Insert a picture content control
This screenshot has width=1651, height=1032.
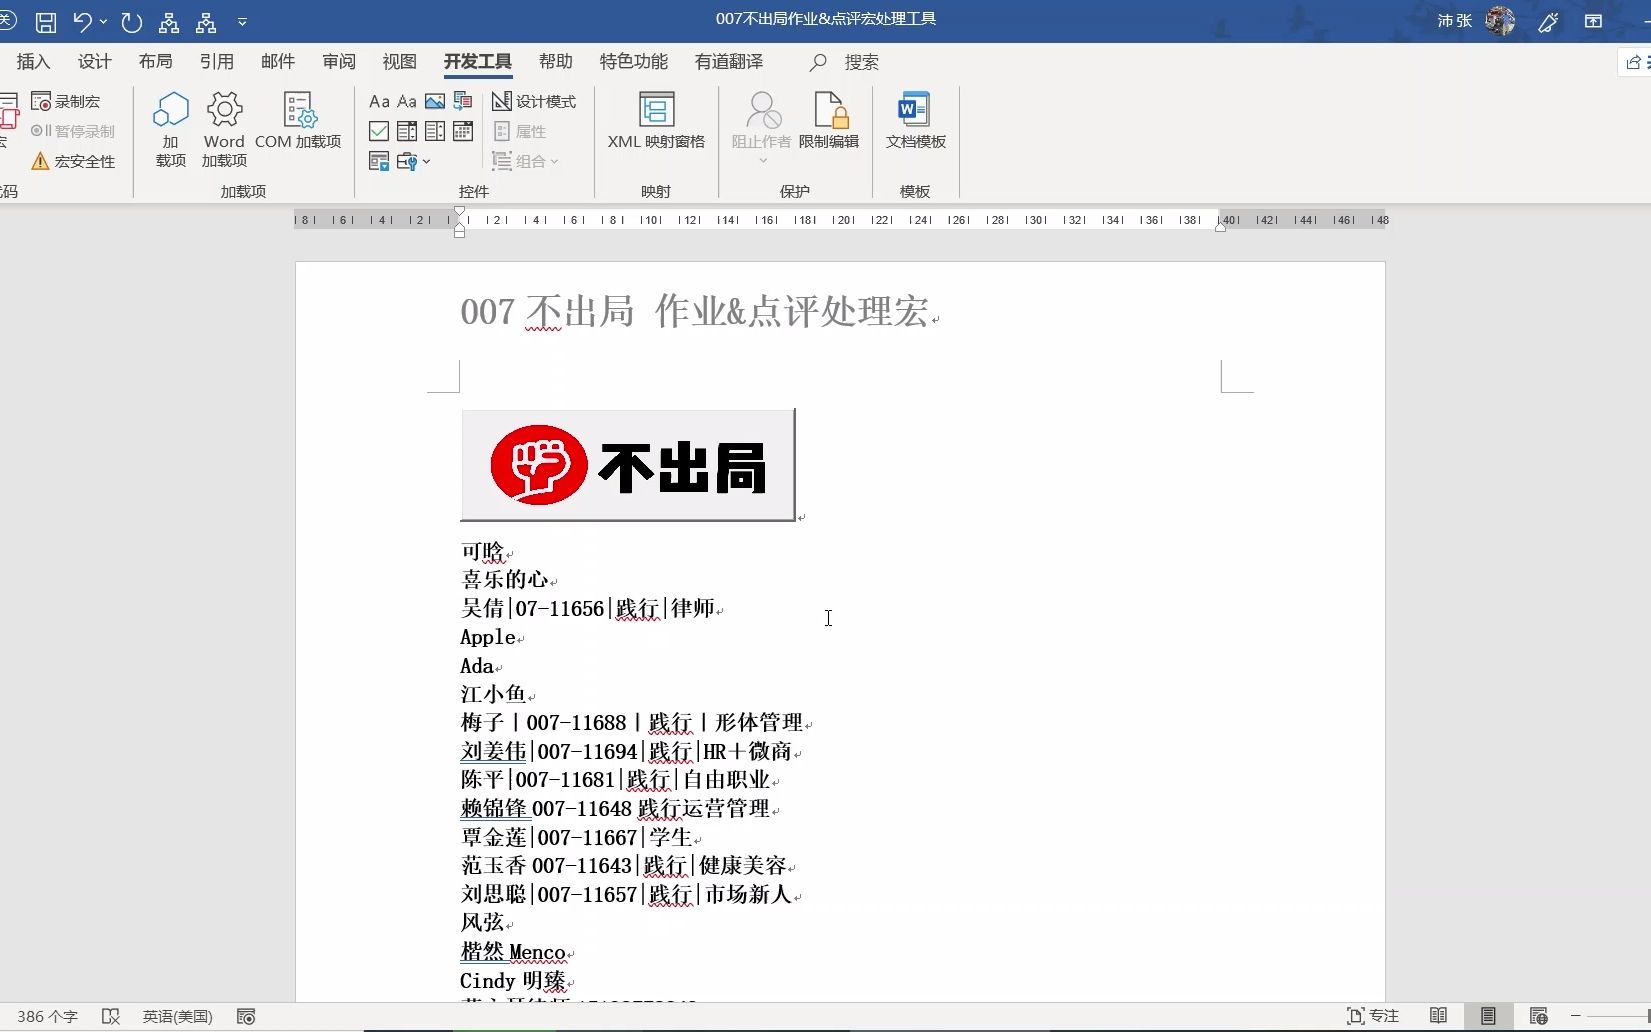pos(434,100)
